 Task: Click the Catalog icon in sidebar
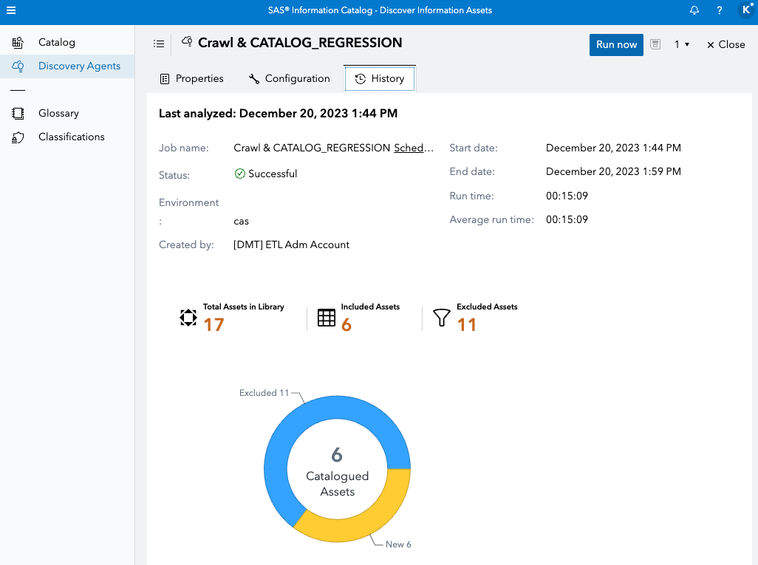pyautogui.click(x=18, y=43)
